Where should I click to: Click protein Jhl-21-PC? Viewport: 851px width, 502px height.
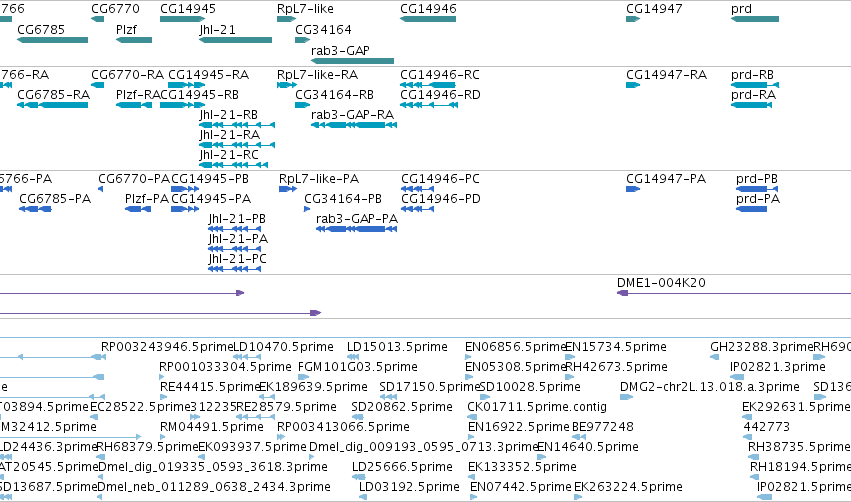[238, 259]
